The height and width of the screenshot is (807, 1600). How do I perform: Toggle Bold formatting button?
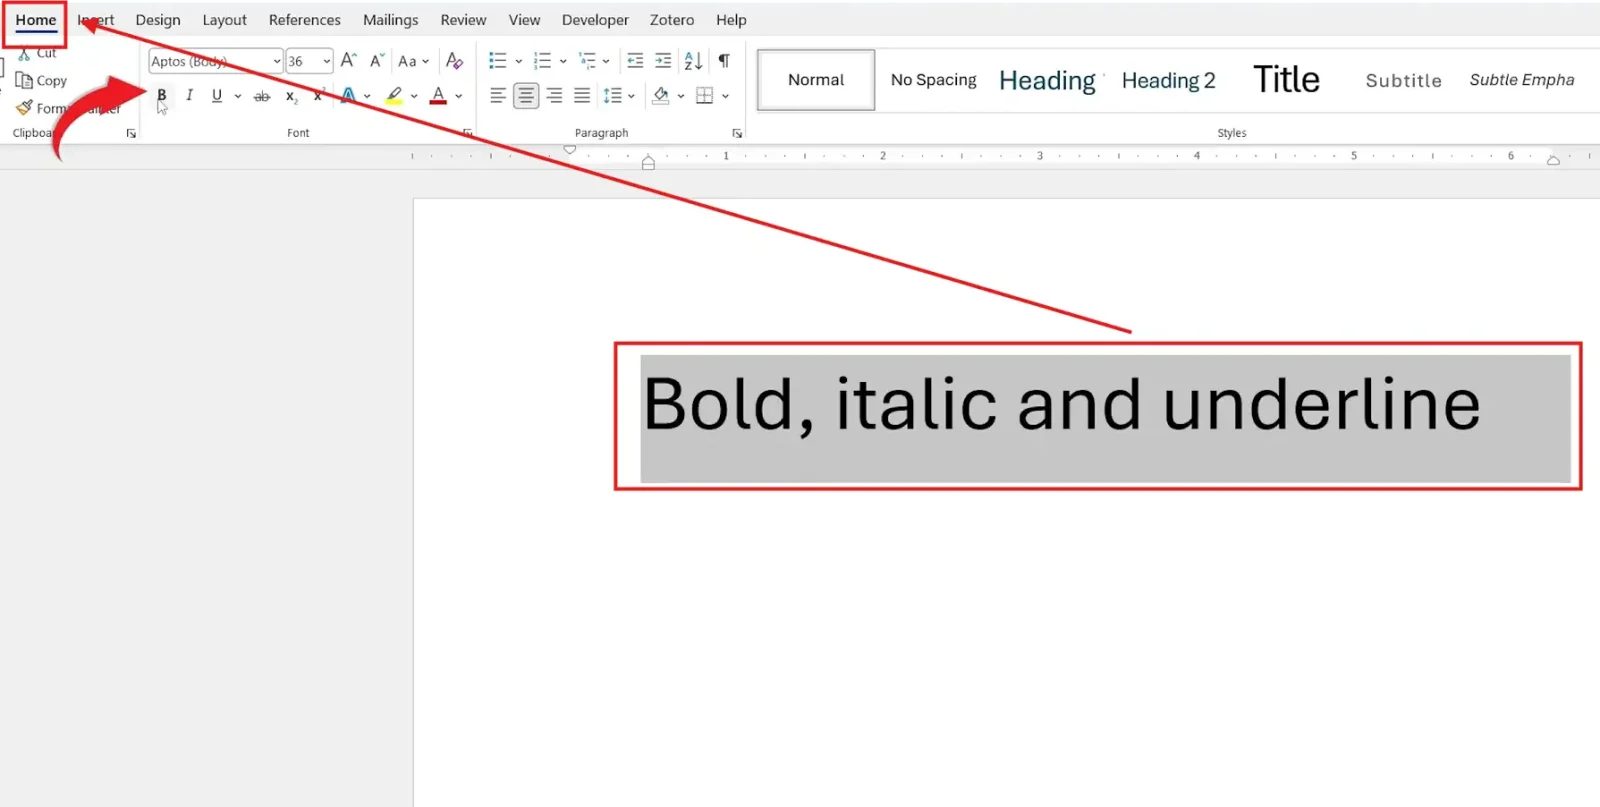161,96
